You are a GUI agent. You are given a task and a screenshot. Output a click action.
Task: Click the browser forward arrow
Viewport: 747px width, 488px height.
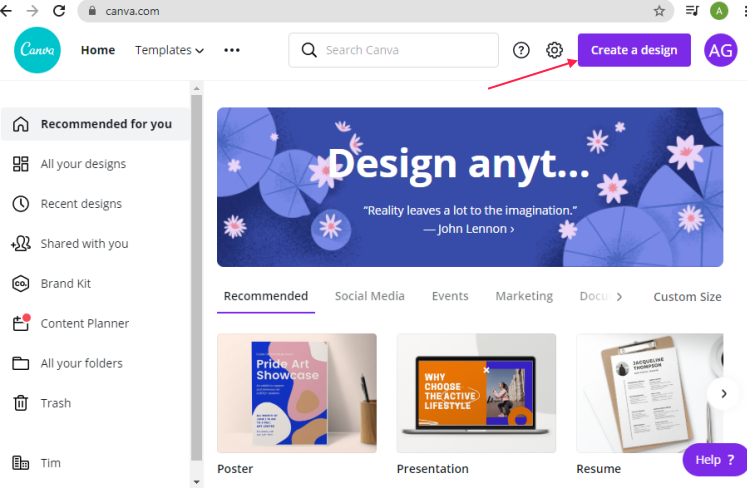[x=32, y=10]
